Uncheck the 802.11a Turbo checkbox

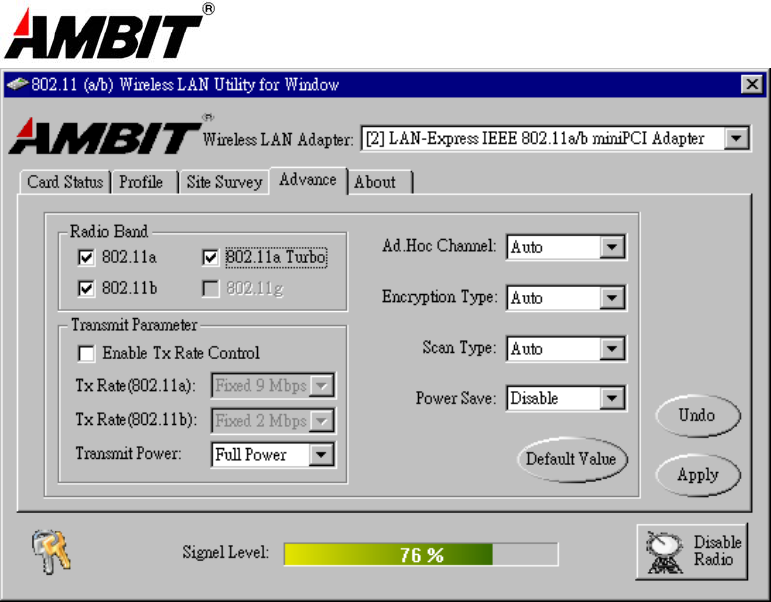(210, 257)
